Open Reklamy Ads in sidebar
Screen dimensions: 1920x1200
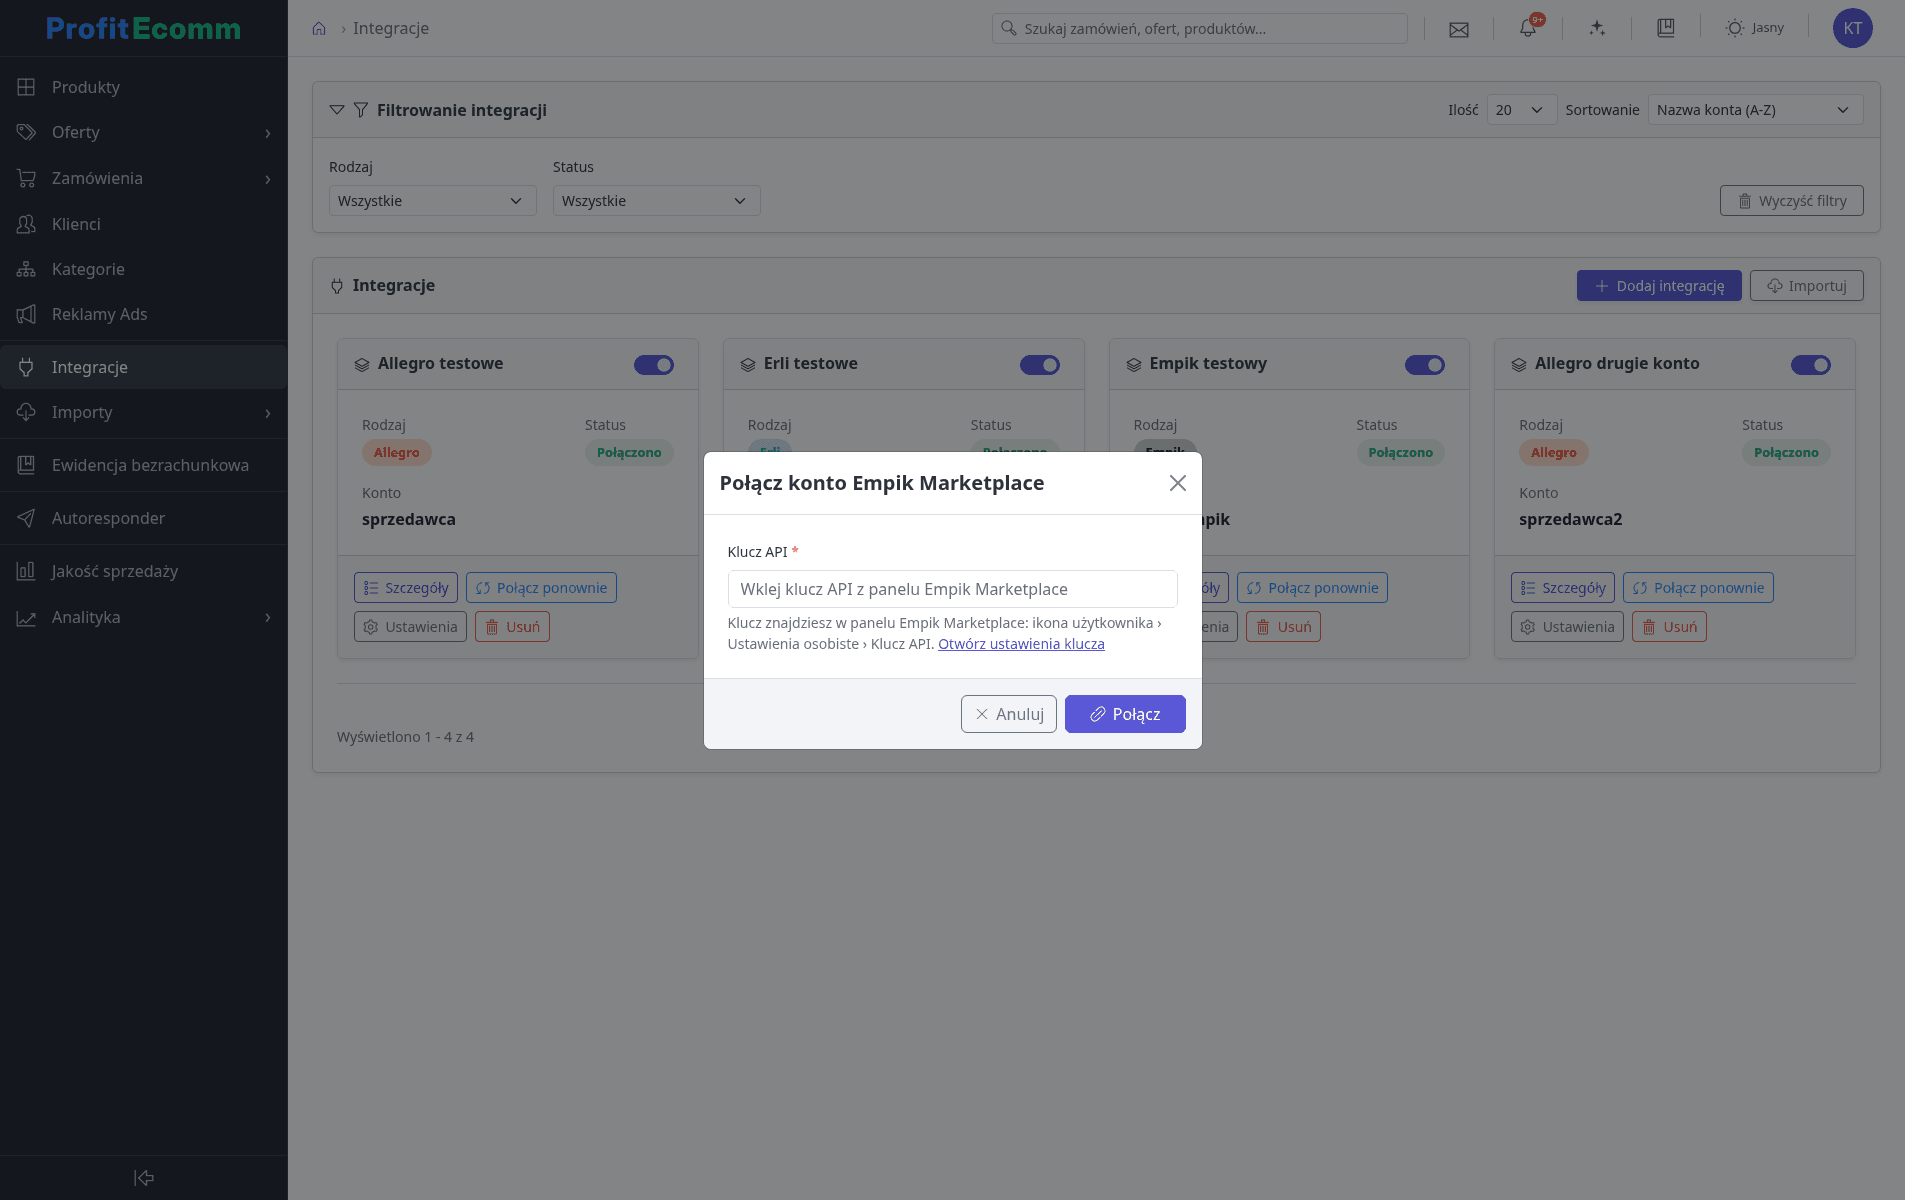[145, 316]
